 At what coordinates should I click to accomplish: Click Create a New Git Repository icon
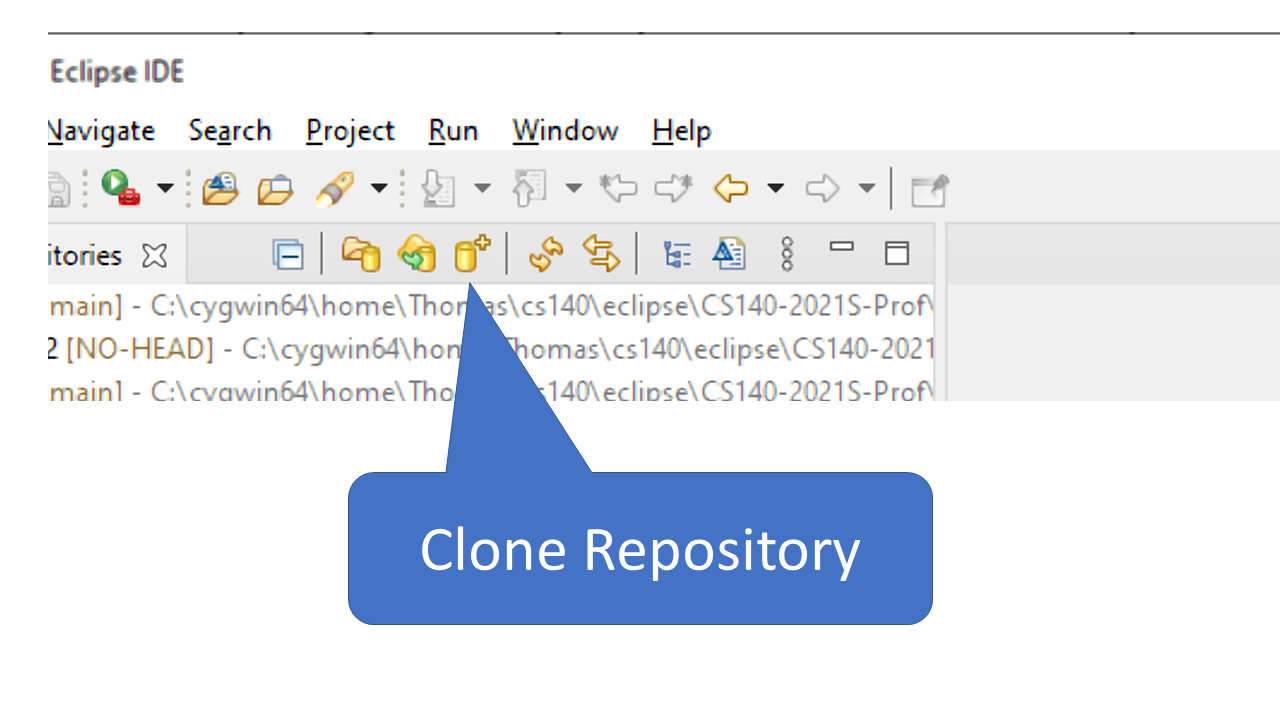[472, 255]
